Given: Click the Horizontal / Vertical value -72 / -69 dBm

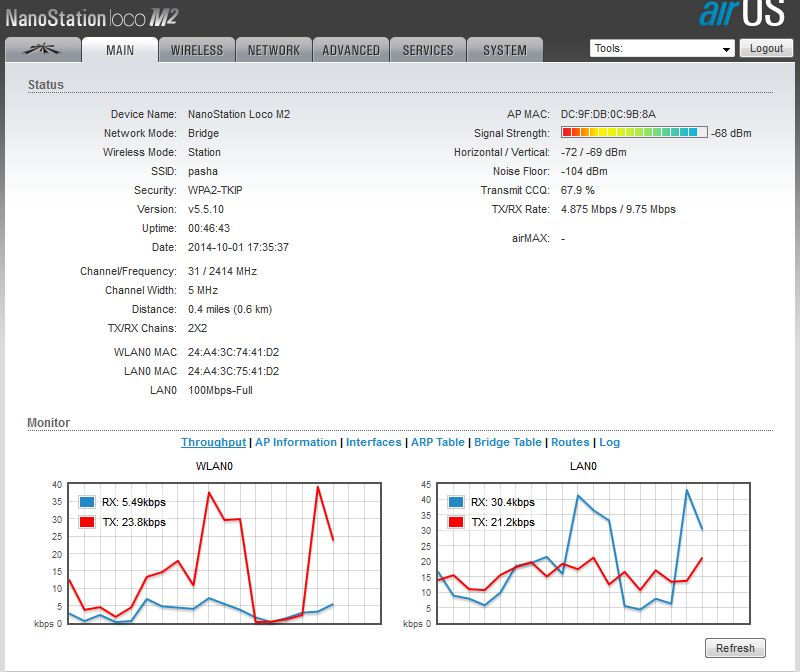Looking at the screenshot, I should 594,152.
